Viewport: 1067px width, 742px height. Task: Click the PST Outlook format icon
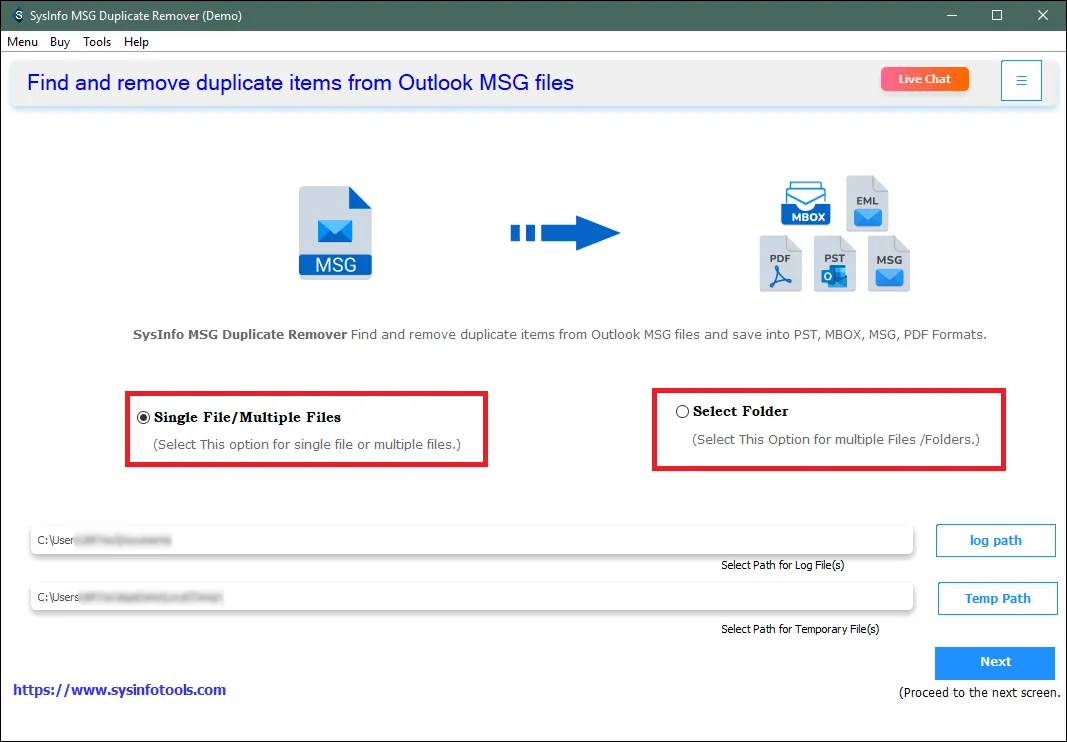834,263
